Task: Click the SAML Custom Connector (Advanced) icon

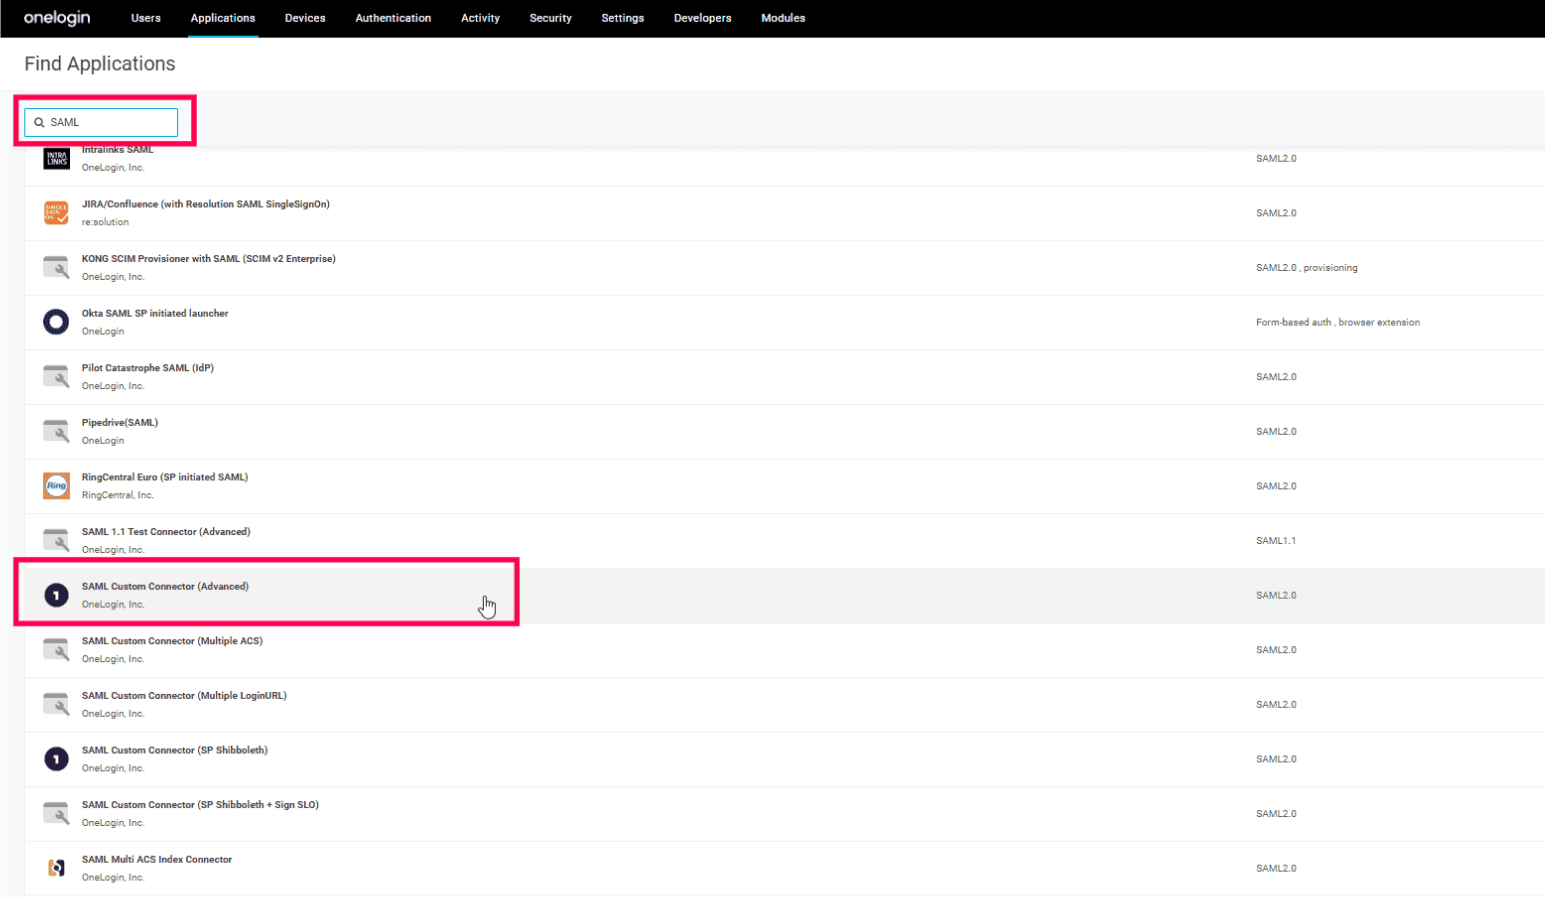Action: [56, 595]
